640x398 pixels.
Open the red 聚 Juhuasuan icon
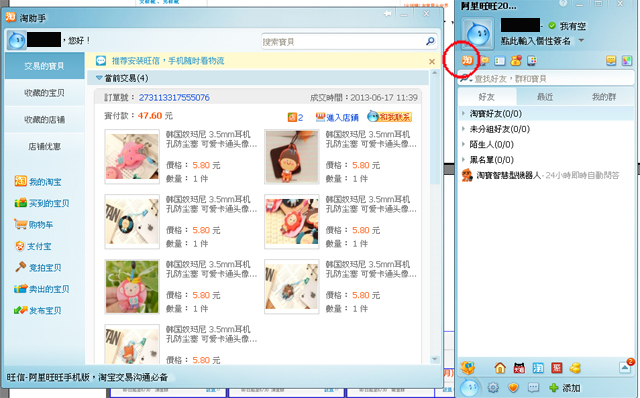pos(557,368)
